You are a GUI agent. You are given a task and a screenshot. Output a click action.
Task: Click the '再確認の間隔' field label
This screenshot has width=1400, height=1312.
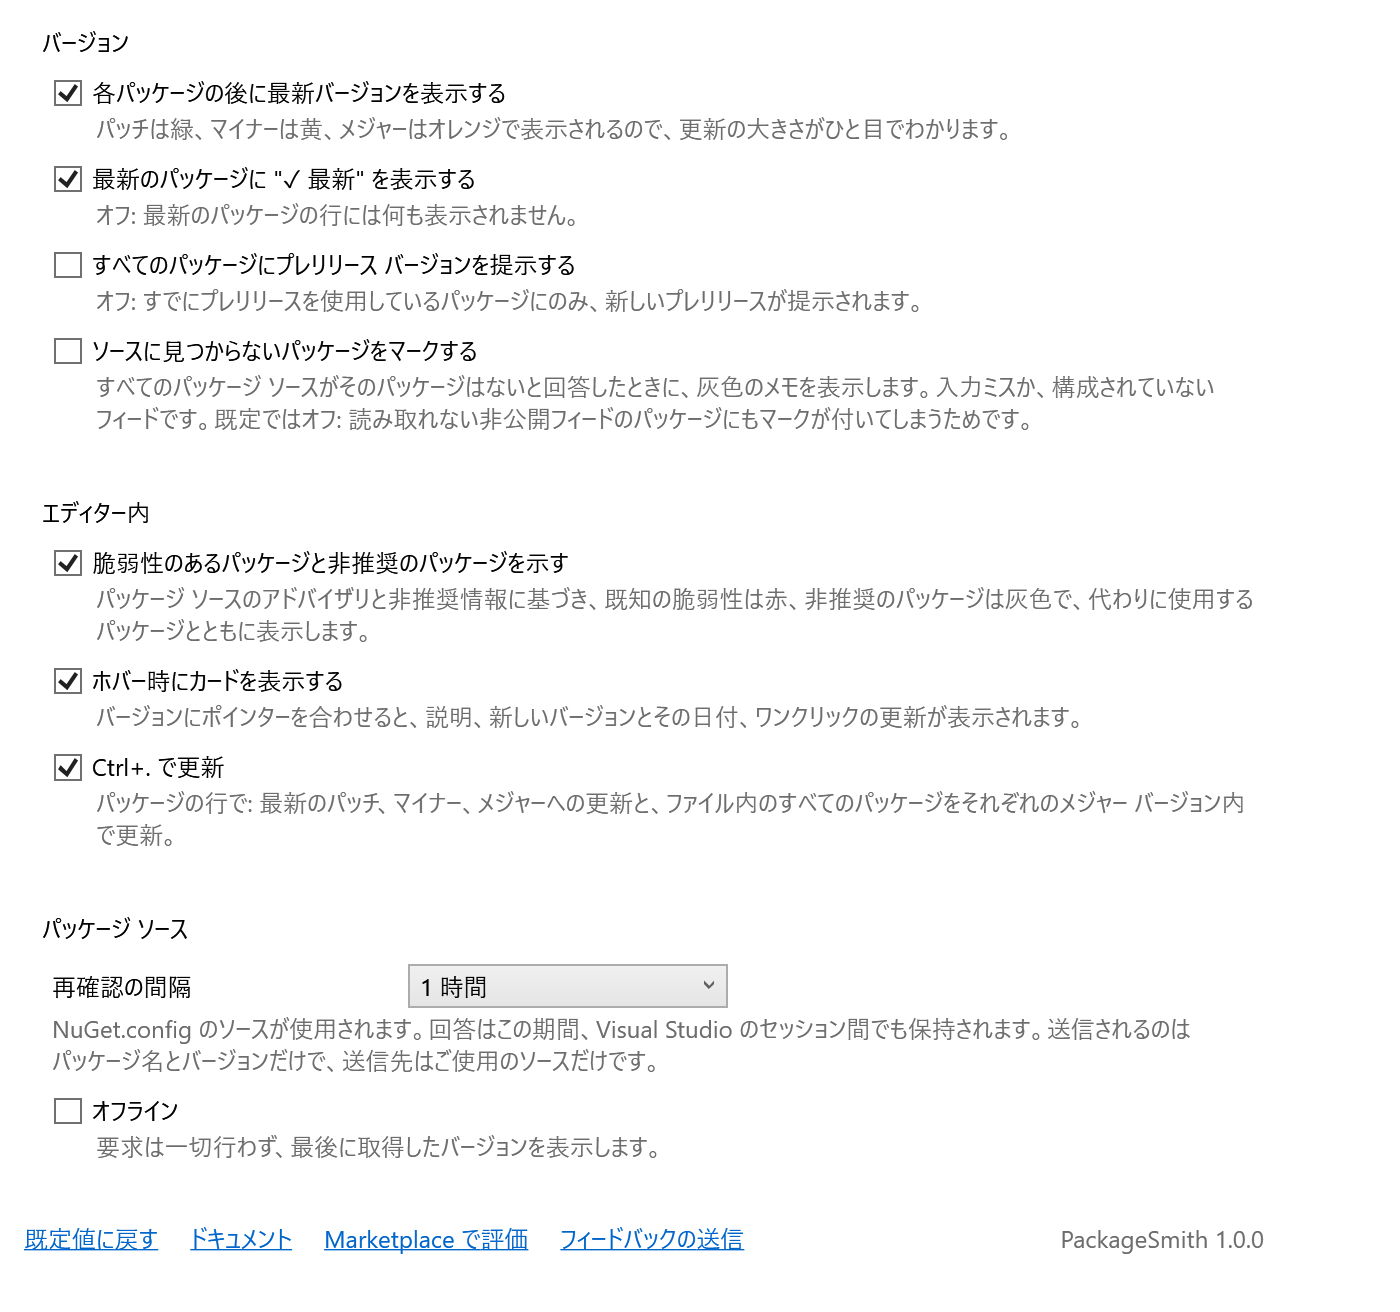(122, 988)
